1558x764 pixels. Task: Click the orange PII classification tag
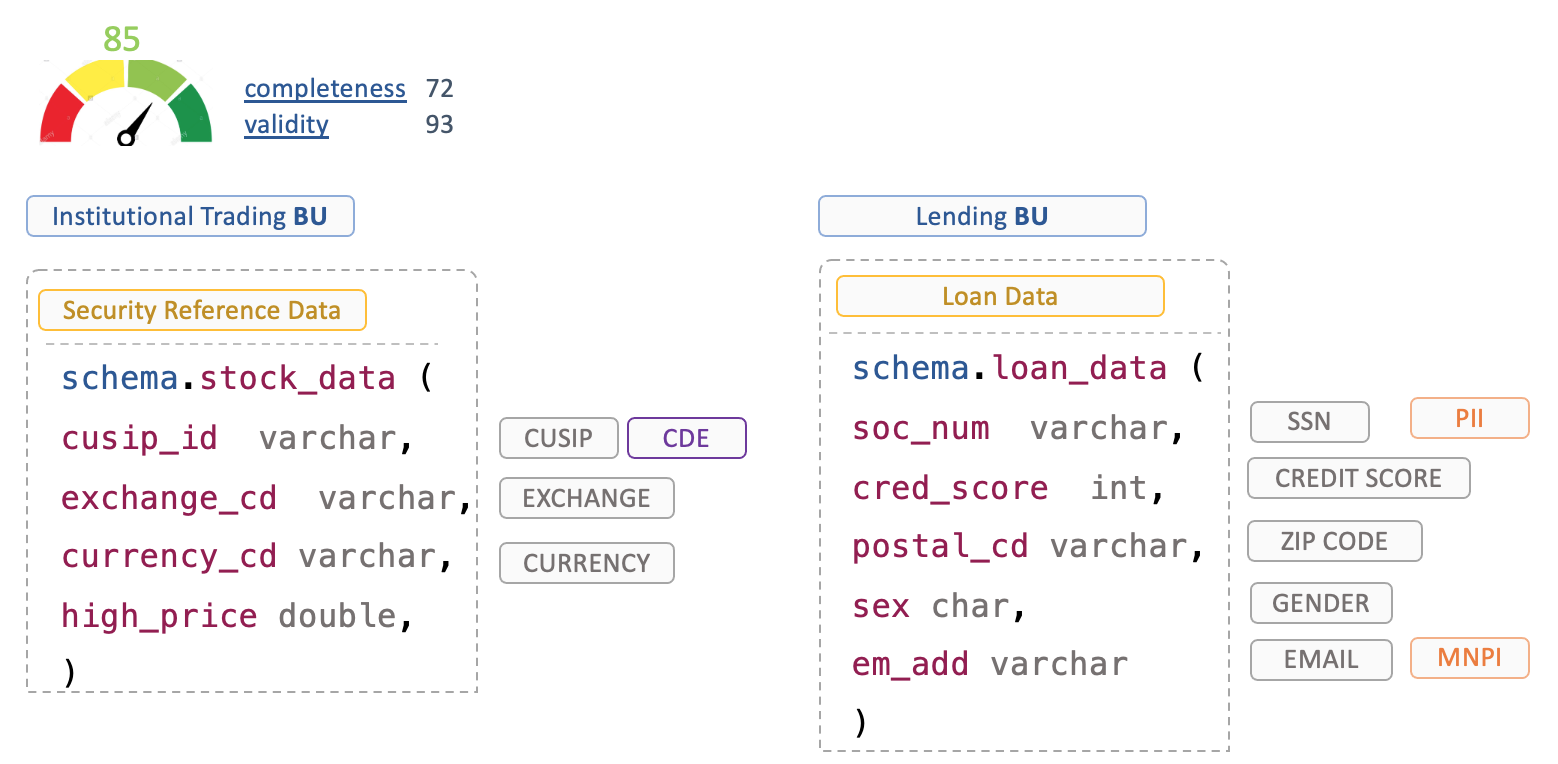click(1469, 418)
